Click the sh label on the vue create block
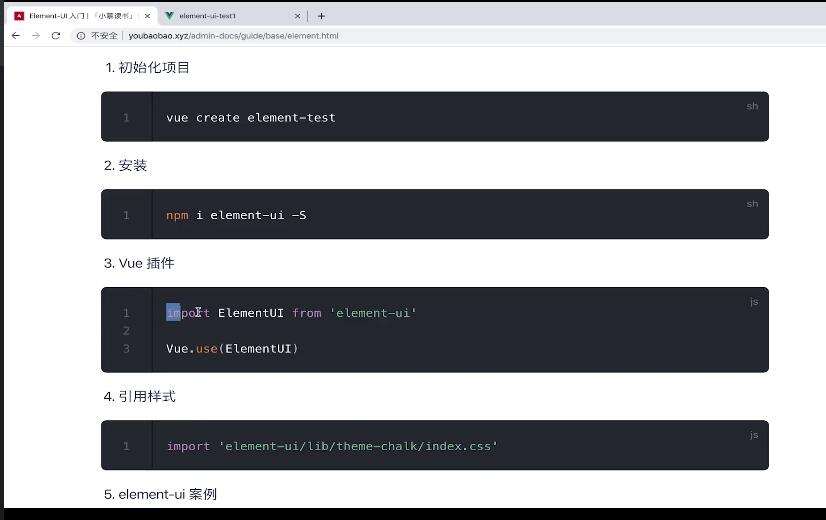The height and width of the screenshot is (520, 826). tap(752, 106)
